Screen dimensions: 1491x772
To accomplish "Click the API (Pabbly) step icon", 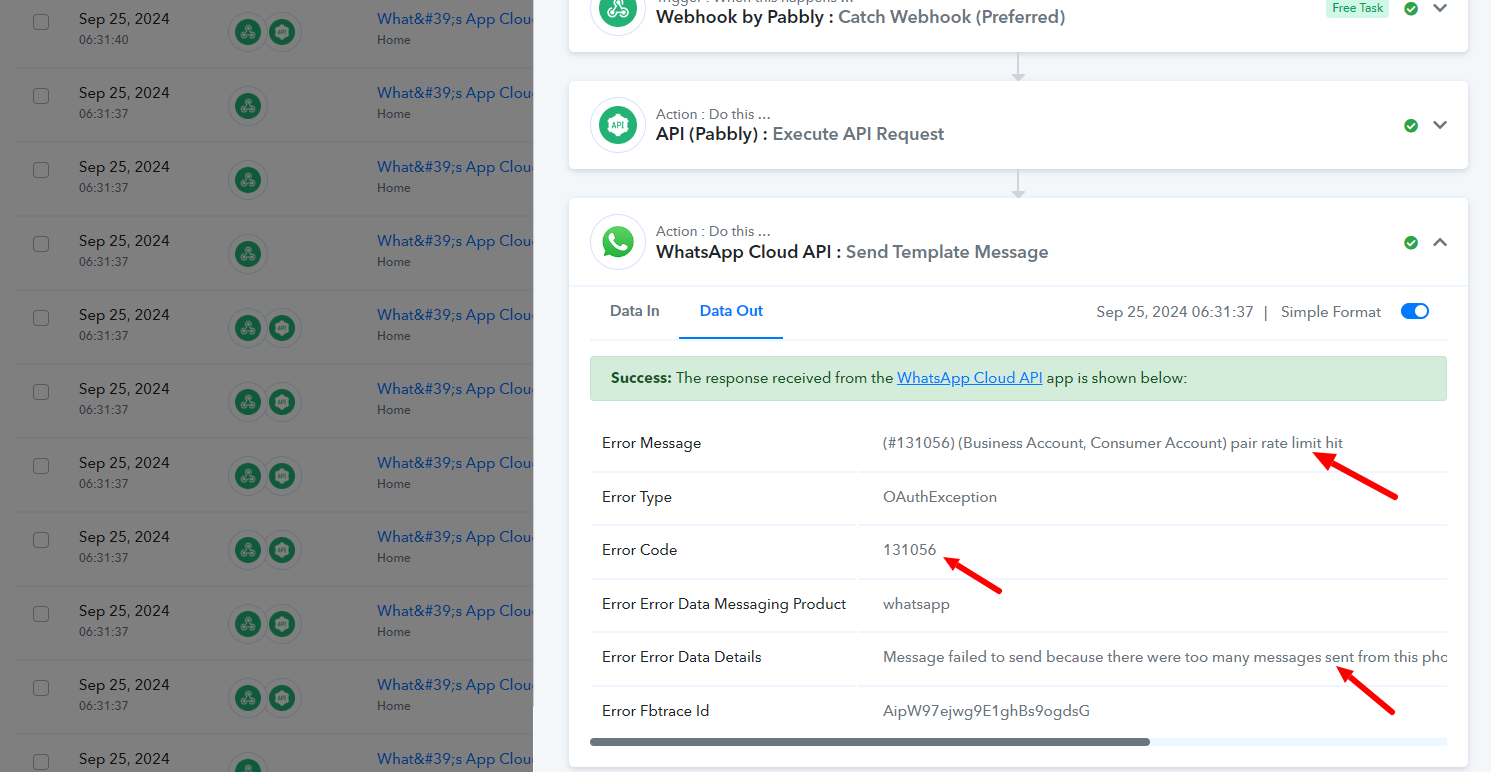I will (x=618, y=125).
